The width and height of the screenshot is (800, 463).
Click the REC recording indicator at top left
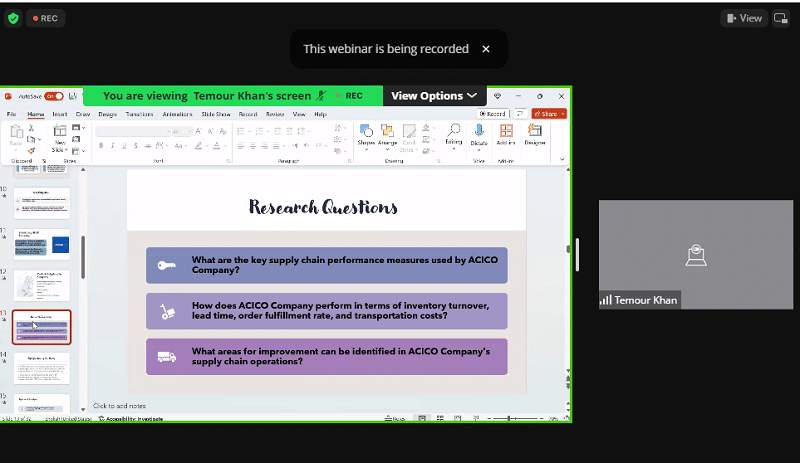click(x=45, y=18)
